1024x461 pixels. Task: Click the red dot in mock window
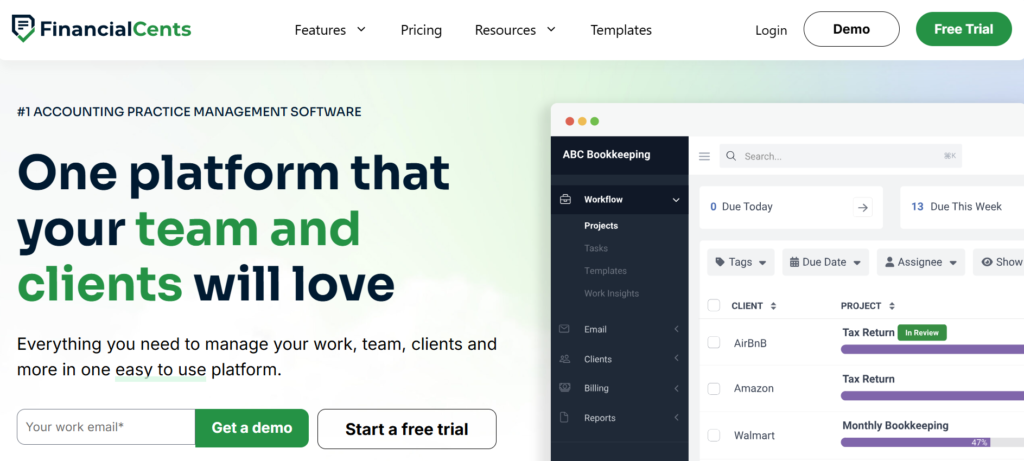(x=569, y=121)
